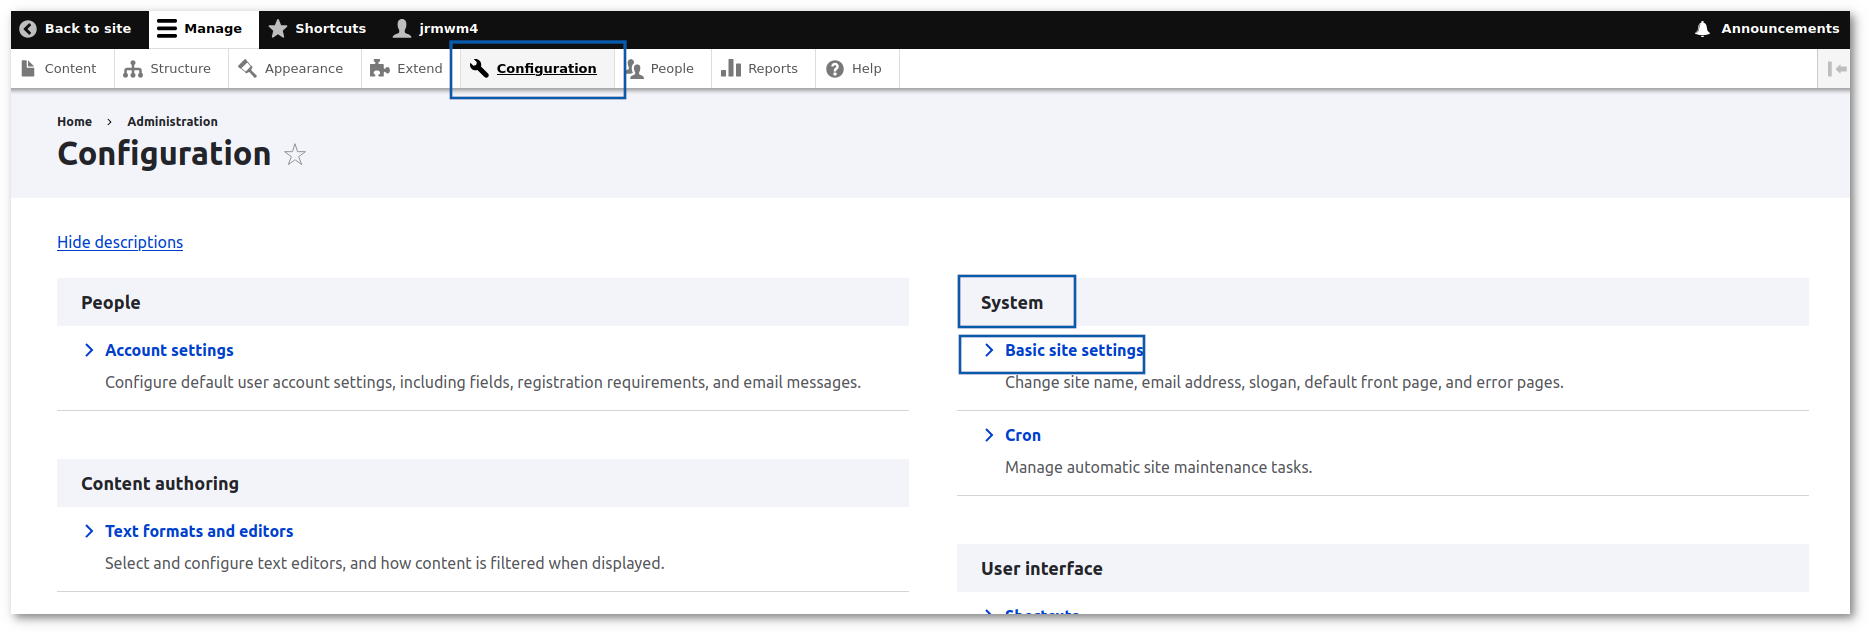The height and width of the screenshot is (633, 1869).
Task: Go to Administration breadcrumb link
Action: [x=172, y=122]
